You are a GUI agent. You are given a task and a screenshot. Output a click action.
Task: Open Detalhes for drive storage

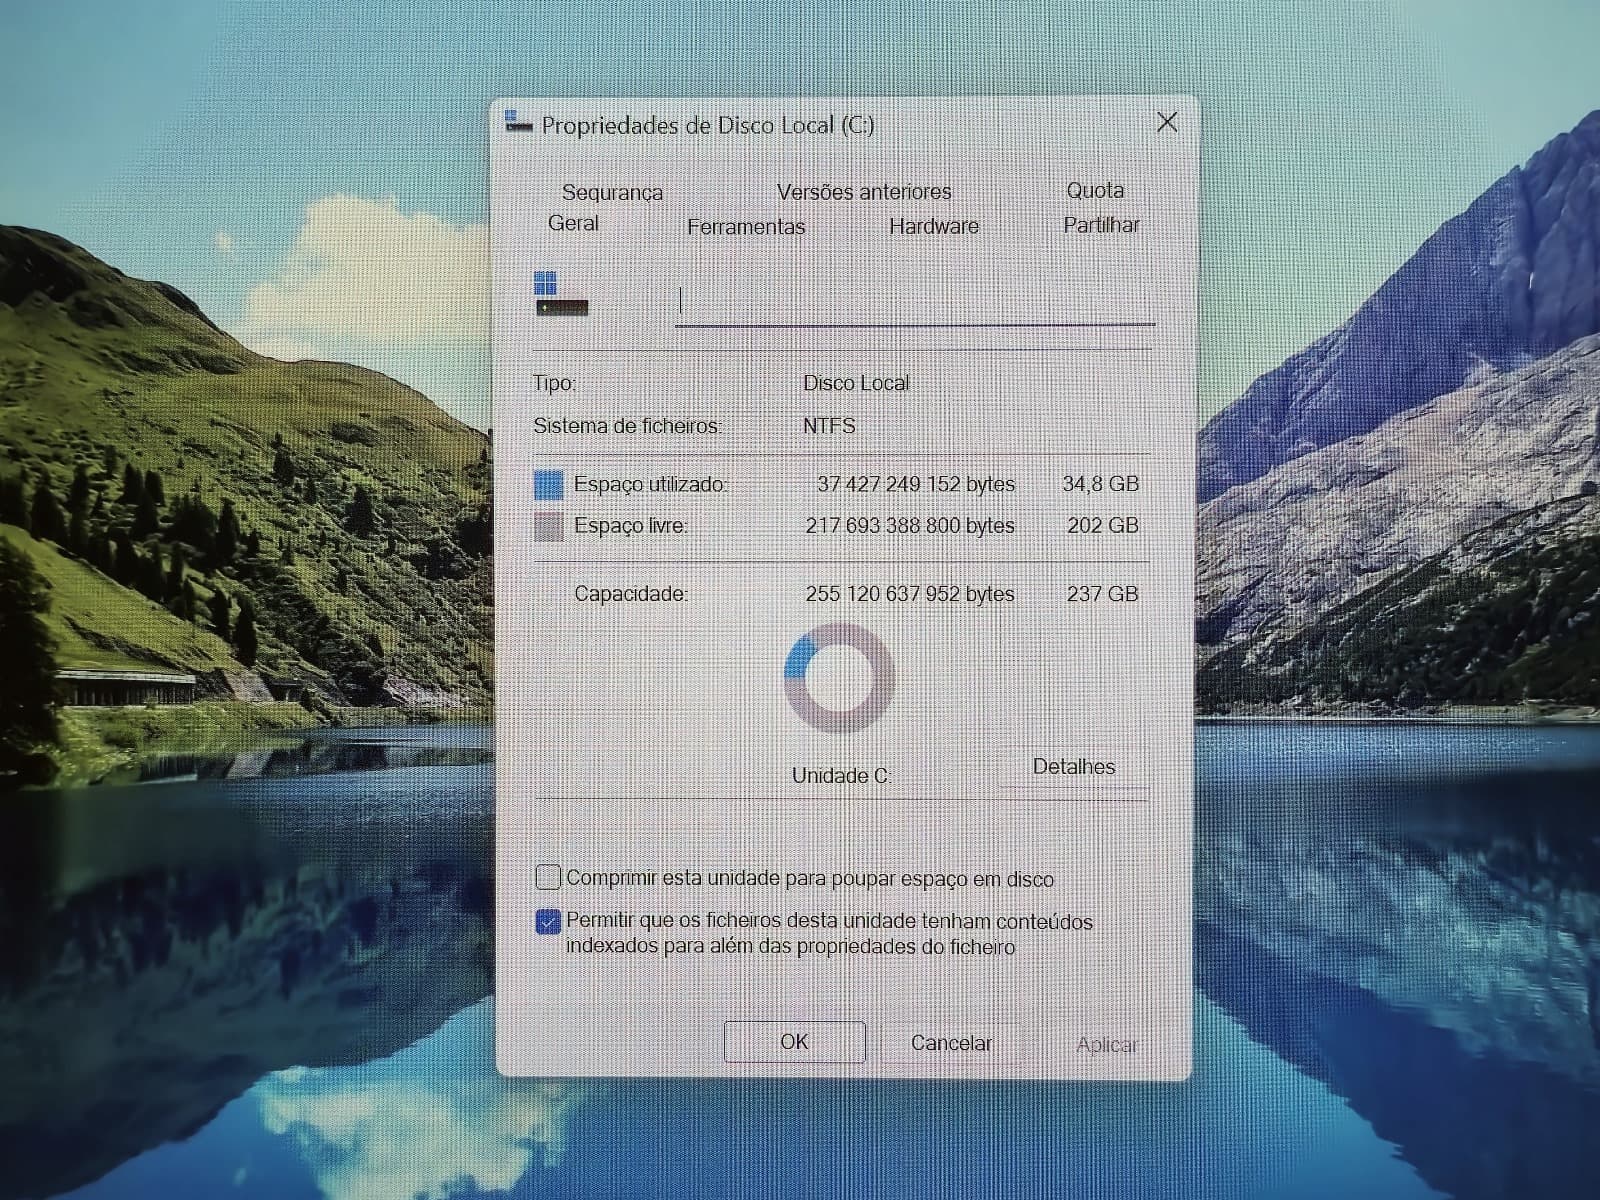[1074, 767]
